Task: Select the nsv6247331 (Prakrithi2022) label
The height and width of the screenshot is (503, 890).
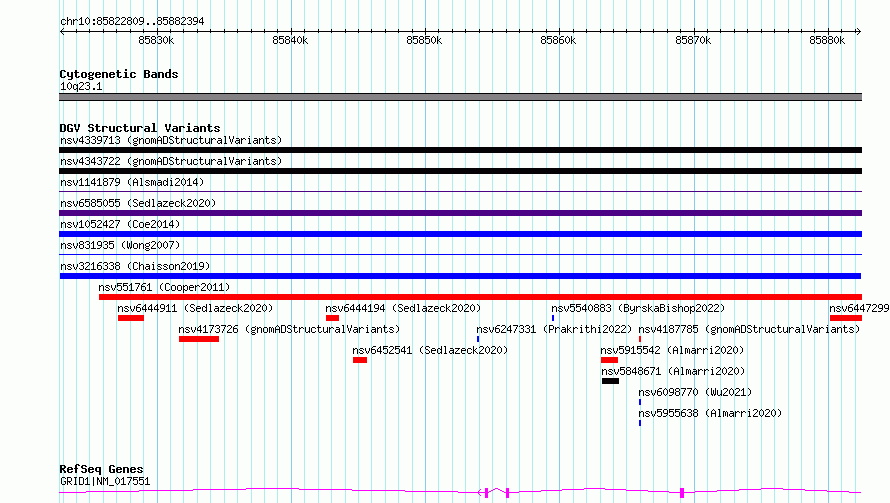Action: tap(554, 329)
